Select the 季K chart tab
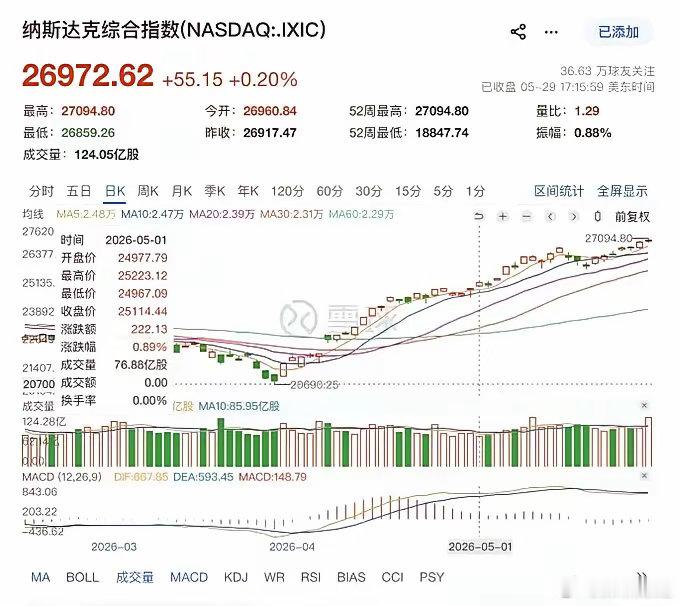Image resolution: width=680 pixels, height=606 pixels. (215, 191)
